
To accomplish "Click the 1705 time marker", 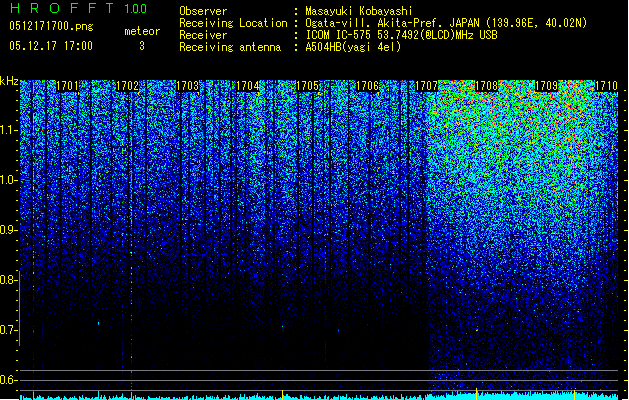I will point(307,86).
